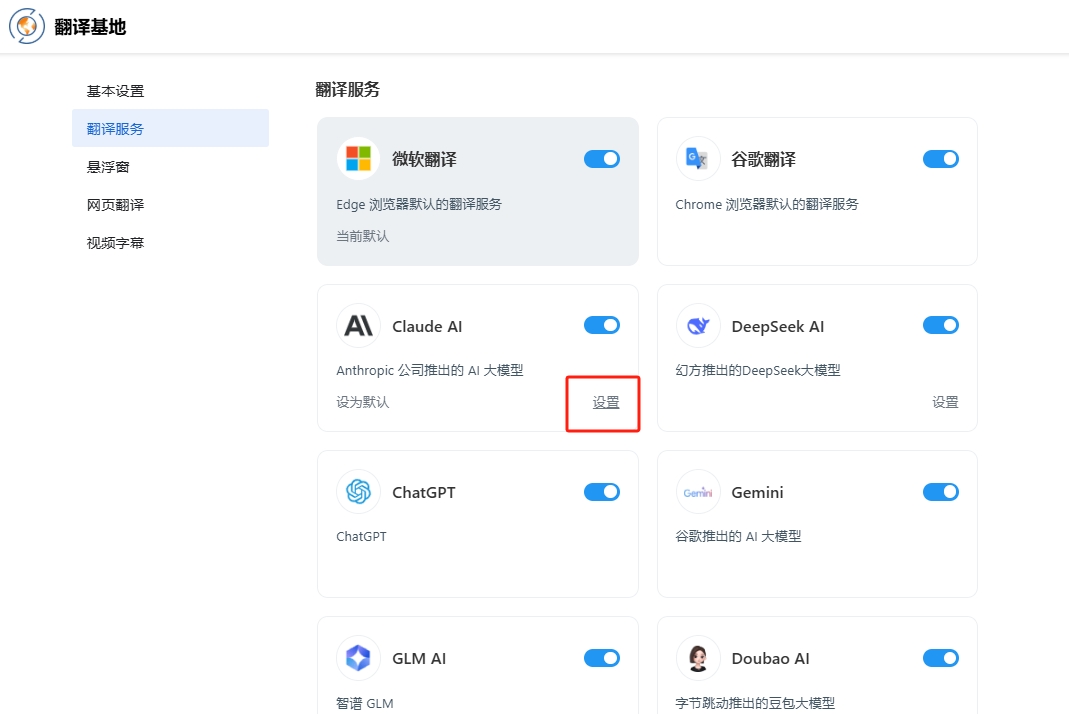Disable the ChatGPT service toggle

(601, 492)
